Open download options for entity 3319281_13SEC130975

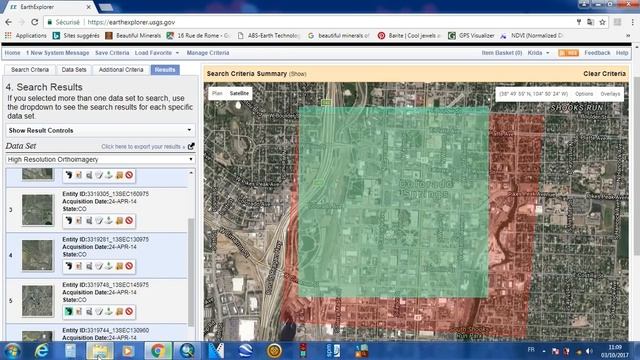(x=109, y=266)
